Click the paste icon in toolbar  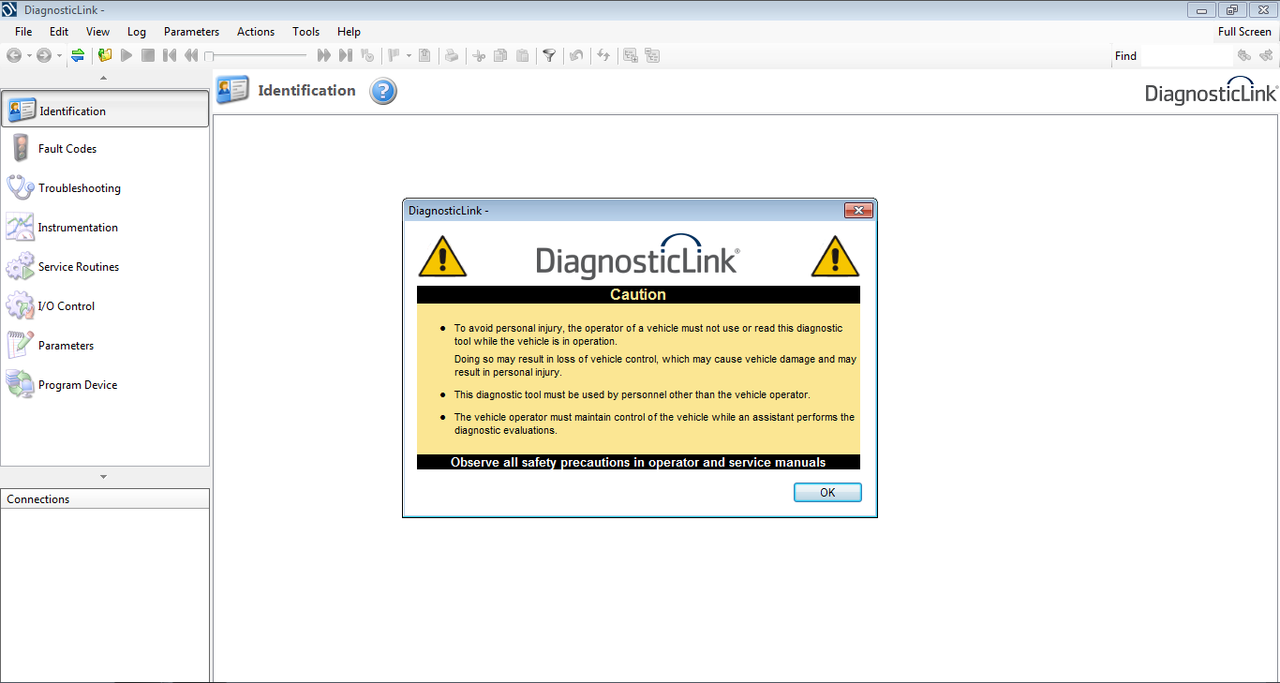tap(523, 56)
